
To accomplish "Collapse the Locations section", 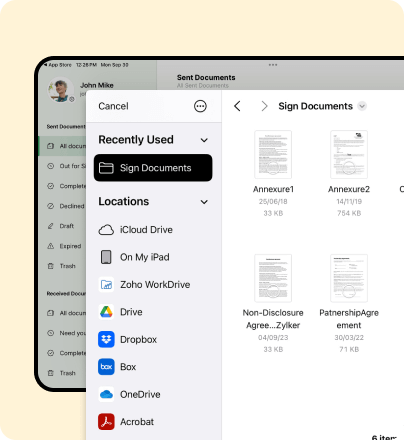I will point(204,202).
